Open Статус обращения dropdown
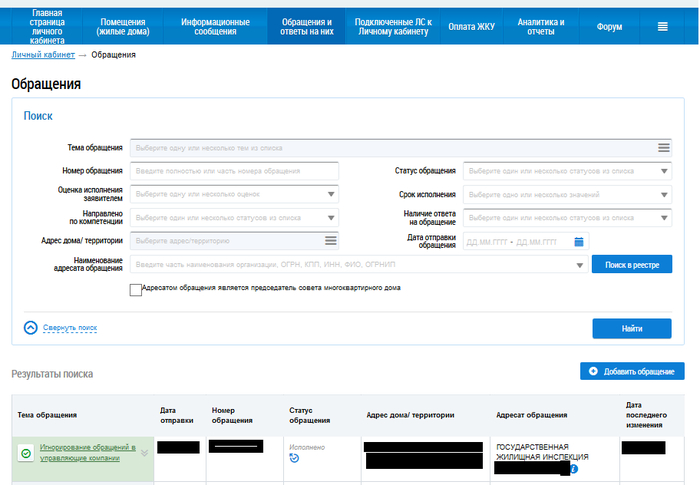The width and height of the screenshot is (700, 485). pos(567,171)
